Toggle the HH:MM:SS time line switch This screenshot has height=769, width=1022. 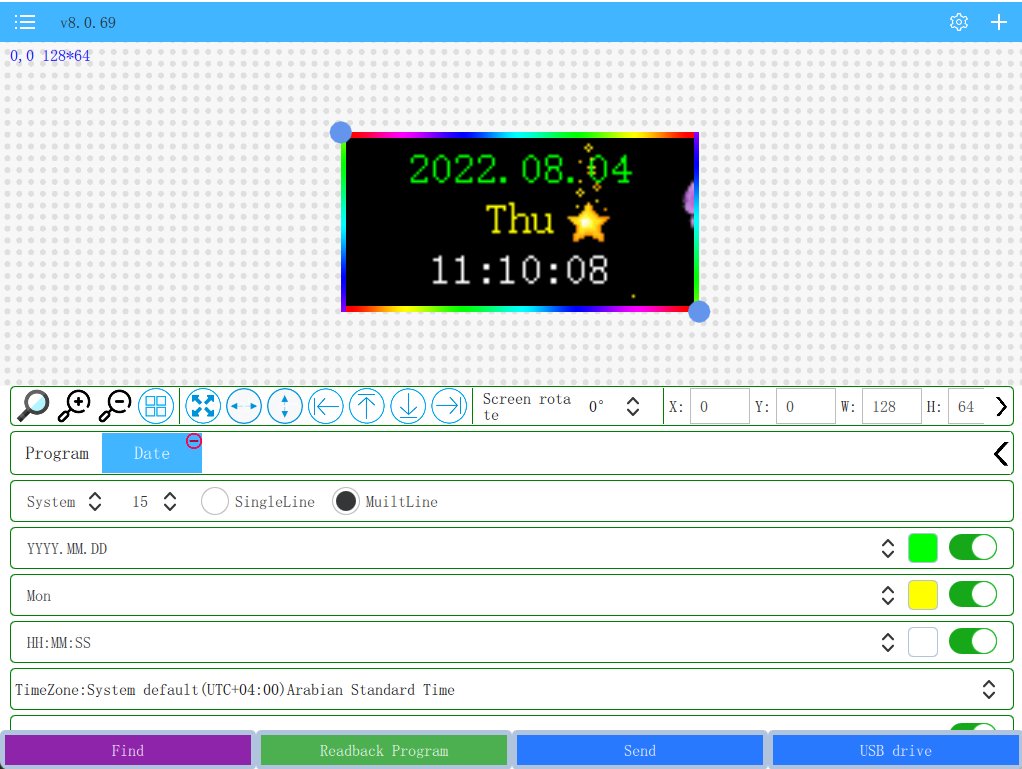(x=972, y=641)
